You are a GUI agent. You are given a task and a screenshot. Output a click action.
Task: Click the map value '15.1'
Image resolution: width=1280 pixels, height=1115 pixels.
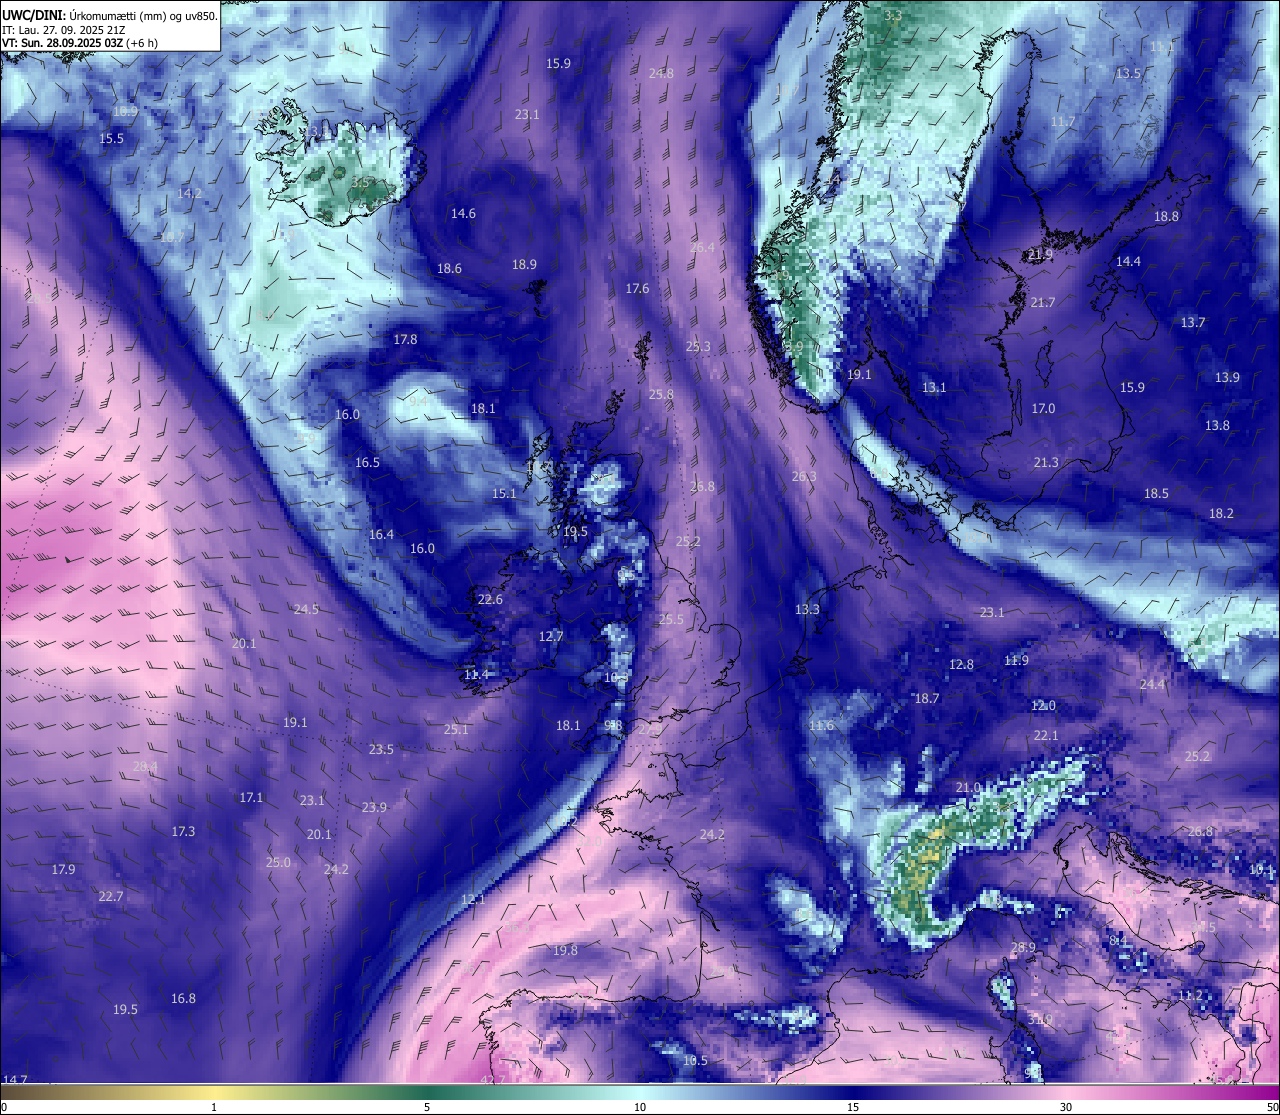[504, 494]
